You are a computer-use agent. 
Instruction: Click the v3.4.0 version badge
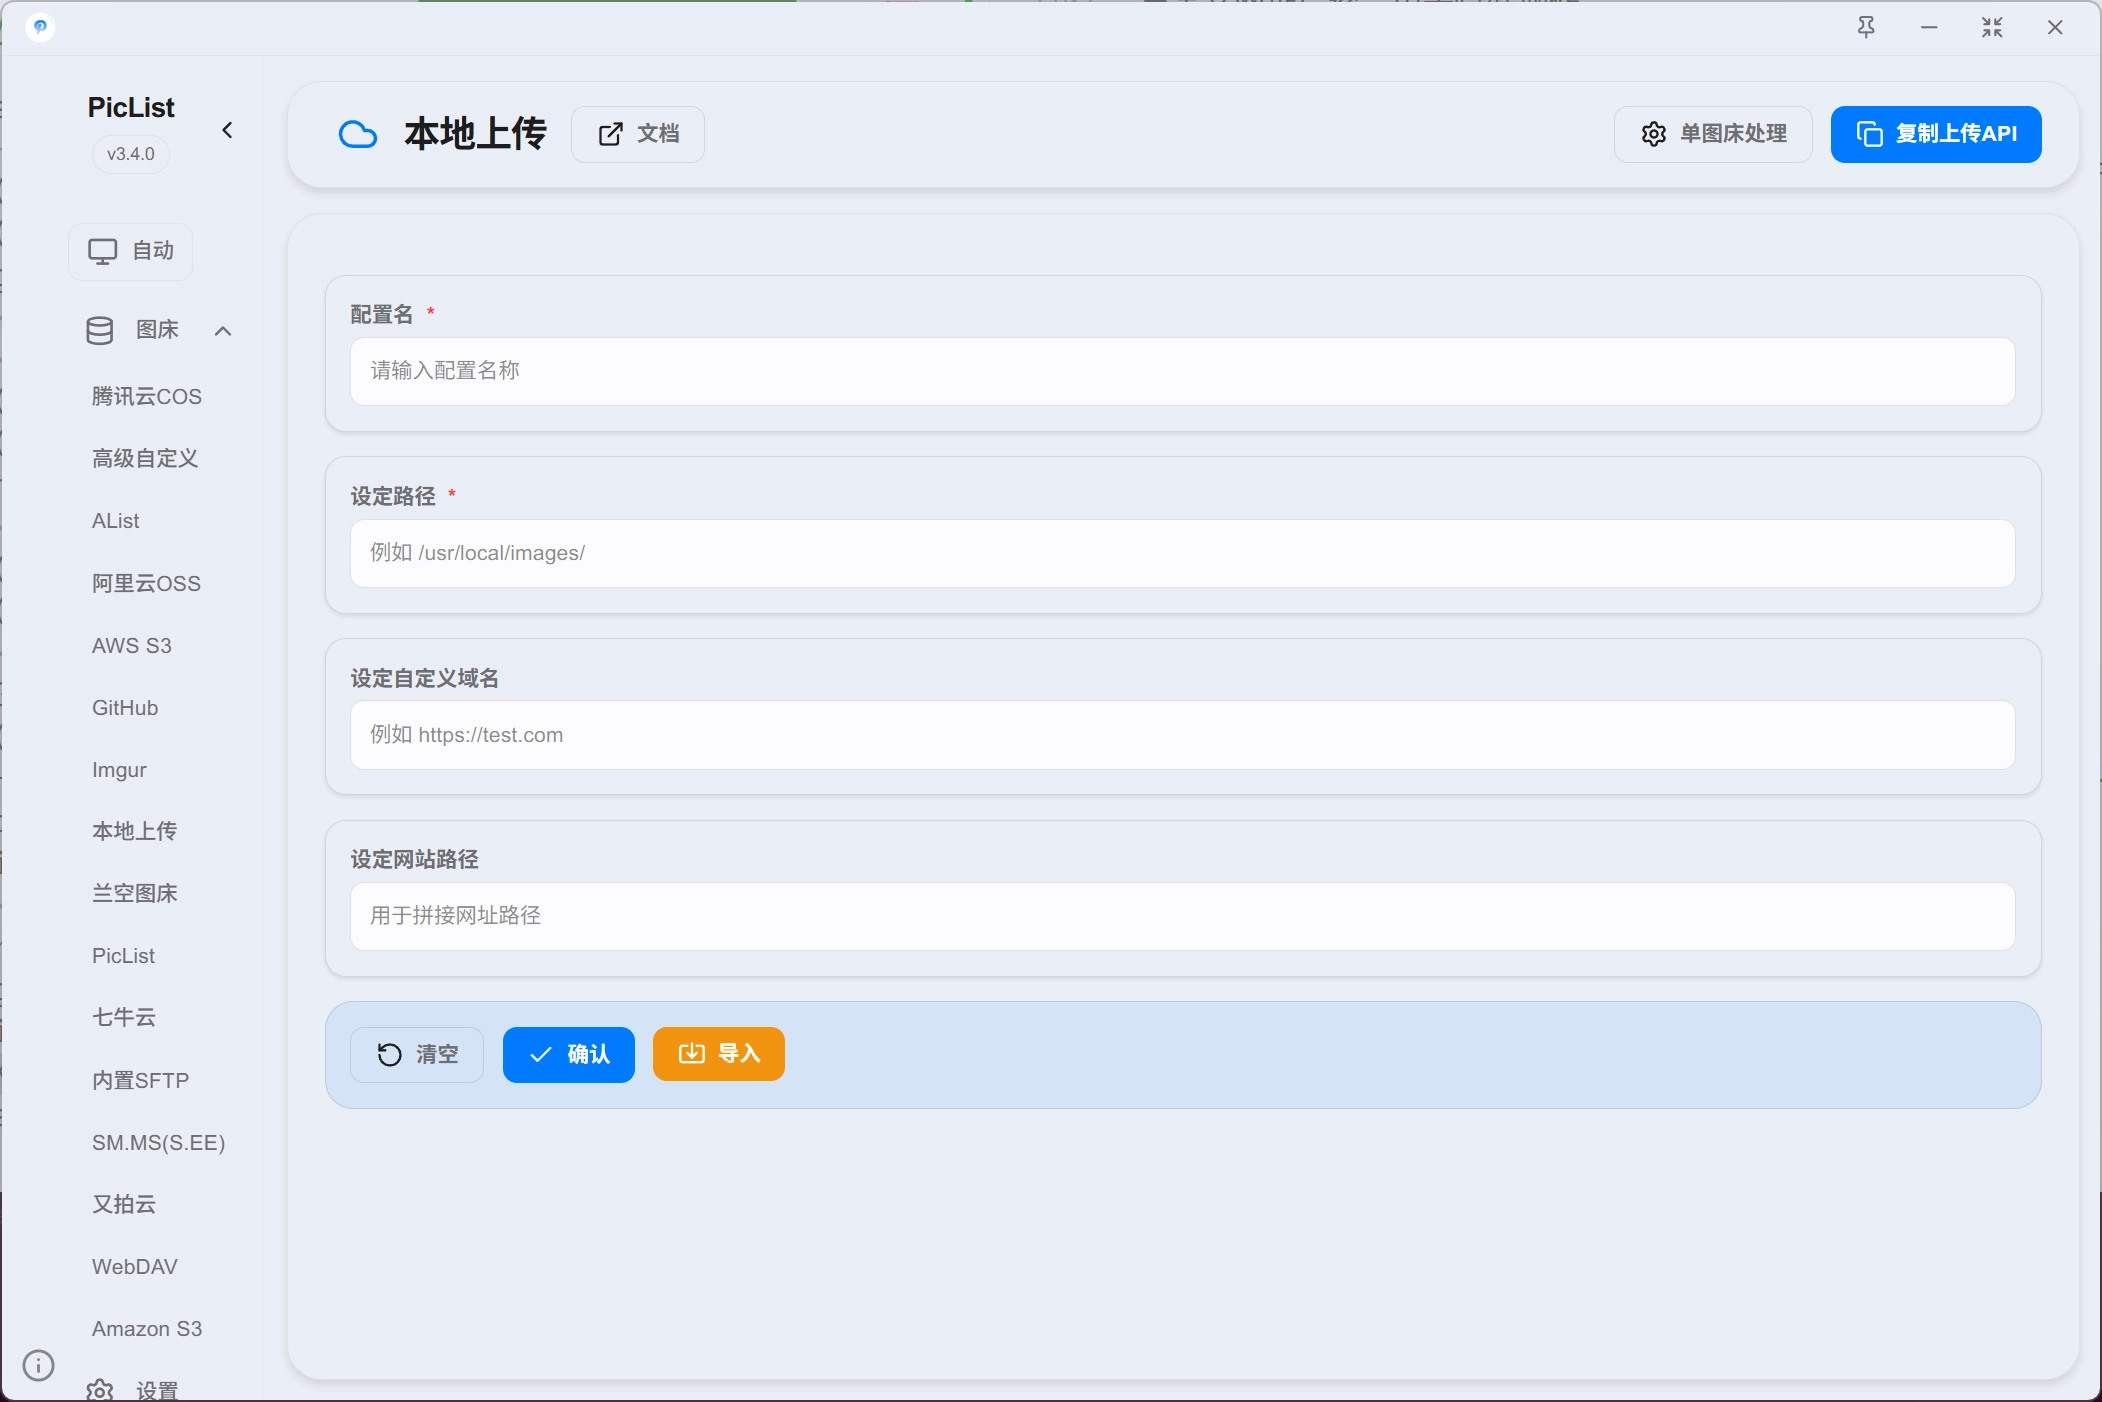click(x=131, y=155)
